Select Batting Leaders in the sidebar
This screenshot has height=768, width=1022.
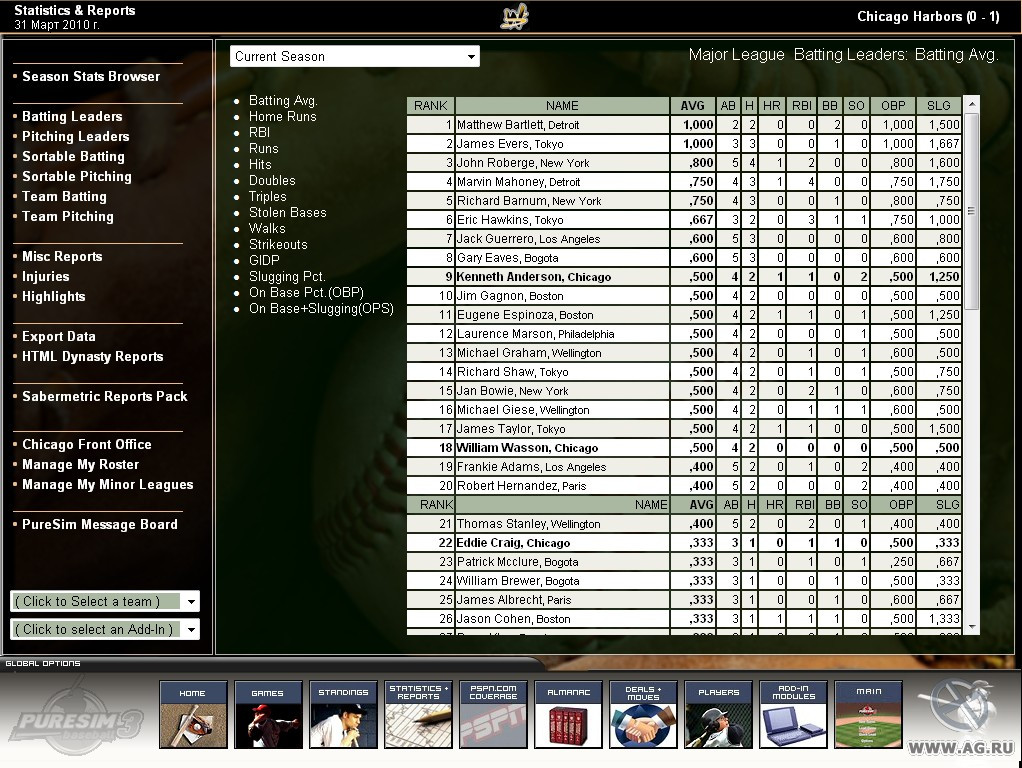pyautogui.click(x=72, y=116)
